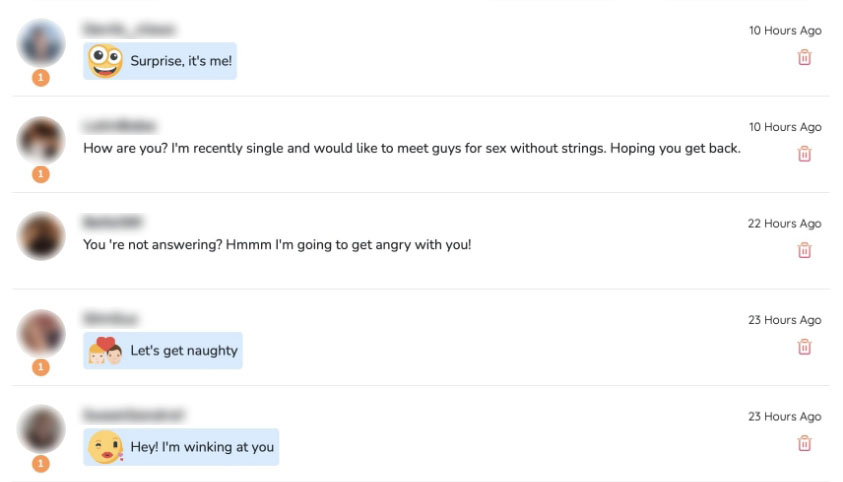
Task: Delete the "Surprise, it's me!" message
Action: click(x=804, y=58)
